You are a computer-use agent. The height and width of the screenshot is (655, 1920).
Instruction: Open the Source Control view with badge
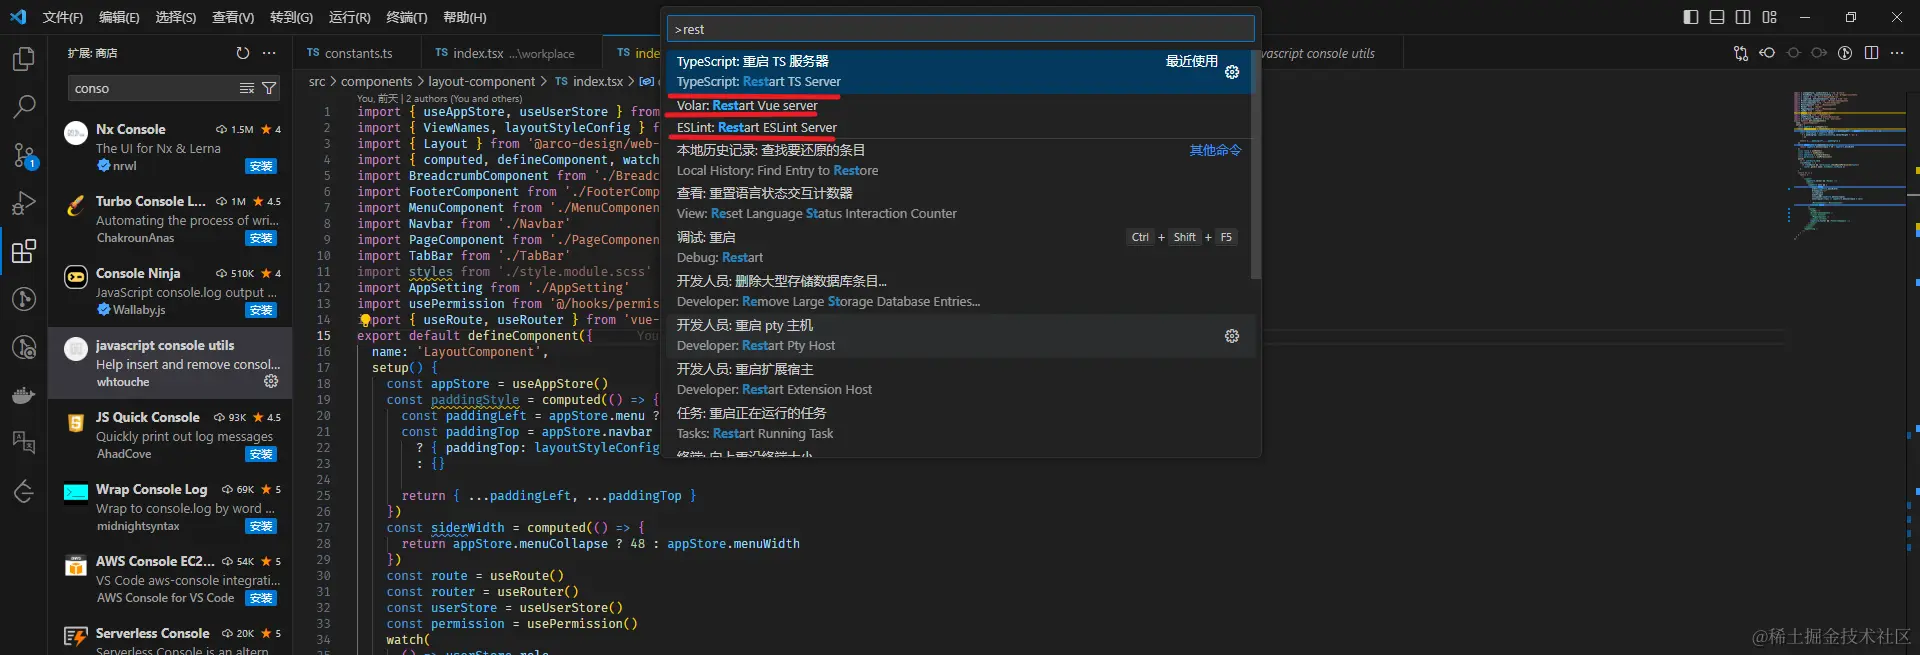point(24,155)
